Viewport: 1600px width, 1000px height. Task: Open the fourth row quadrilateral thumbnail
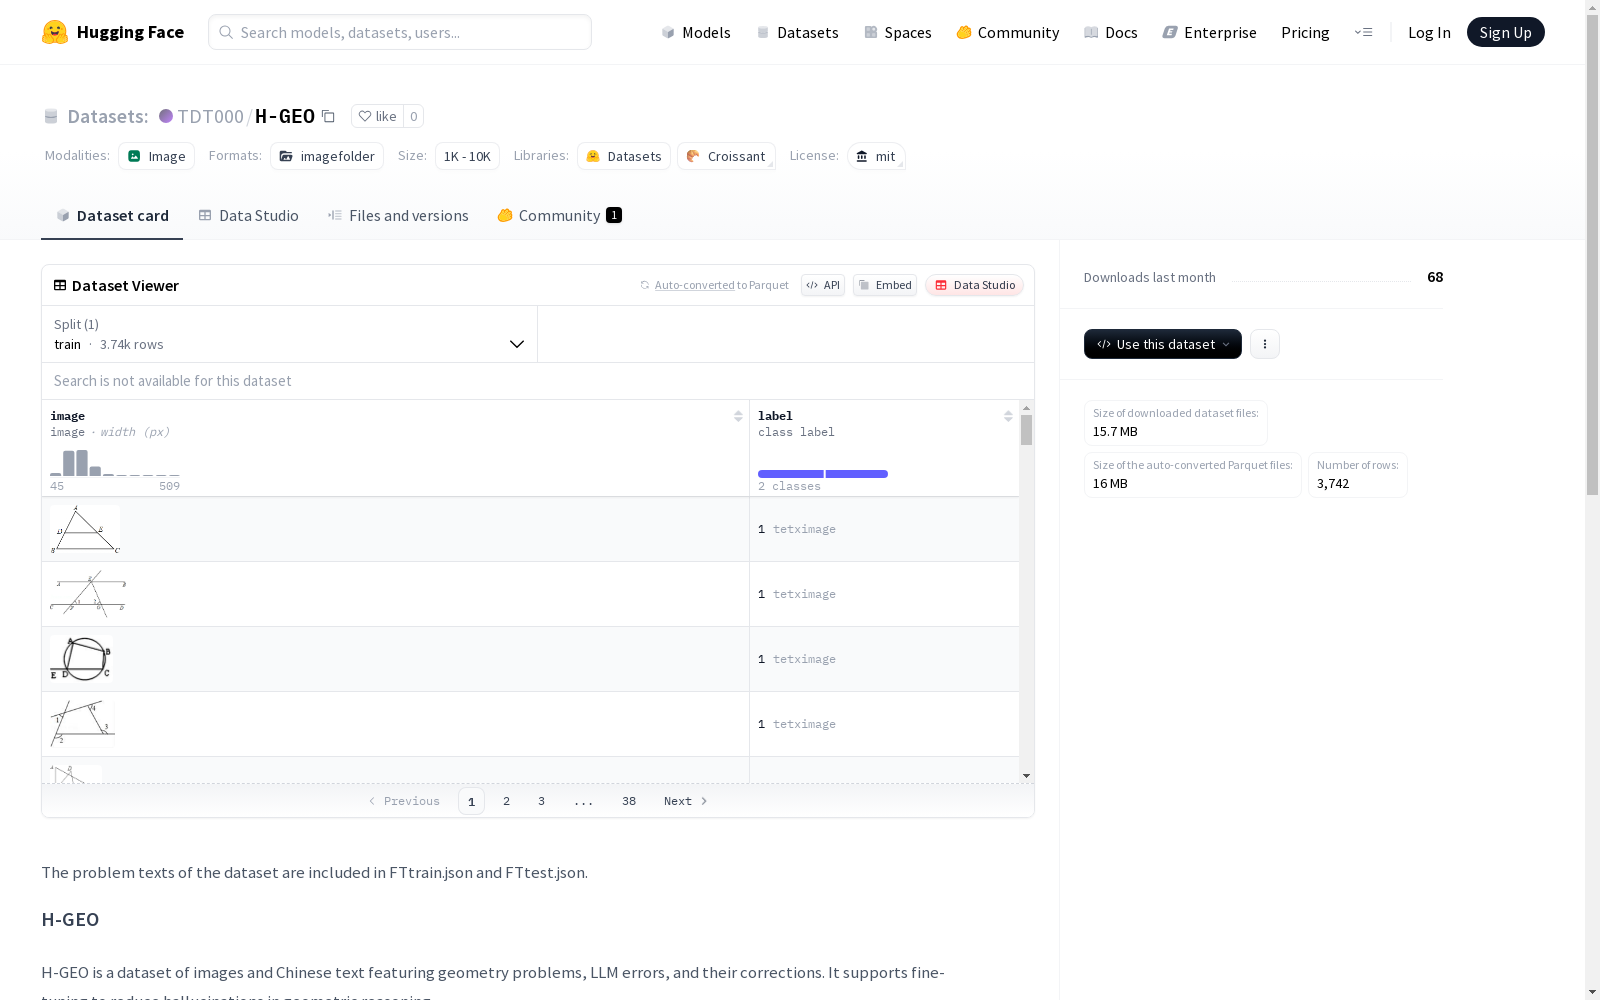82,724
